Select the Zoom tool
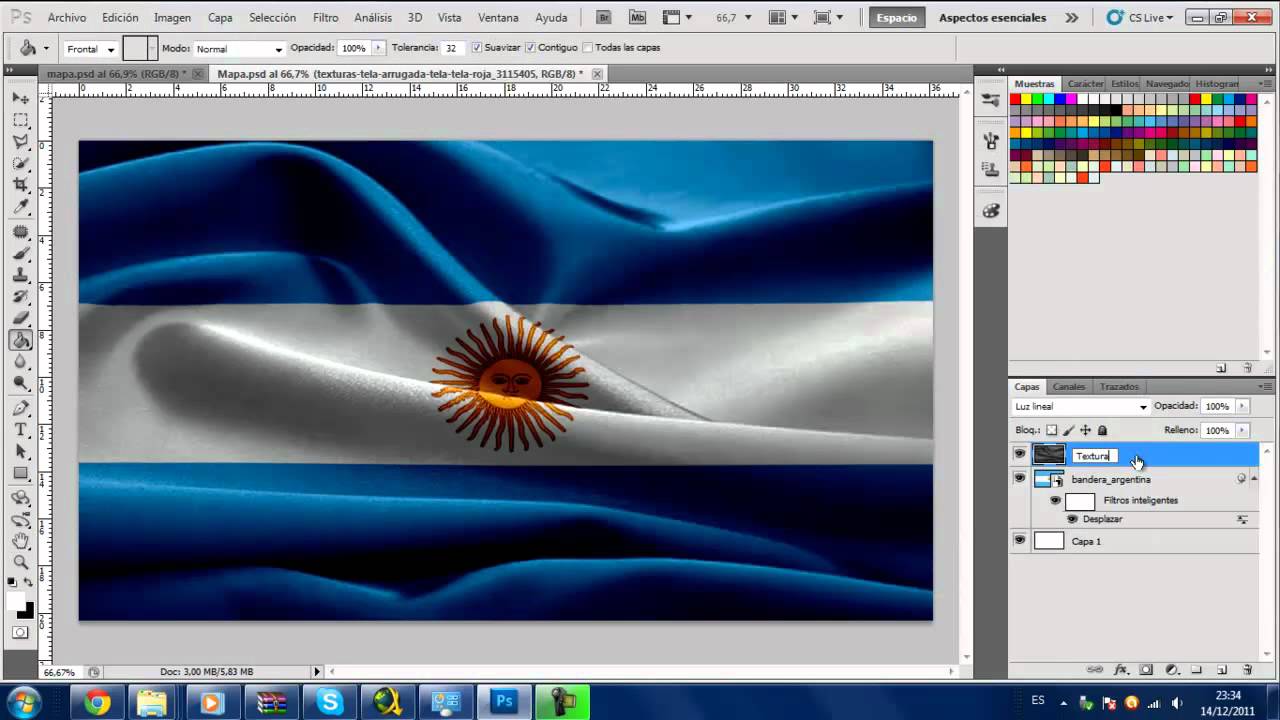1280x720 pixels. tap(20, 563)
